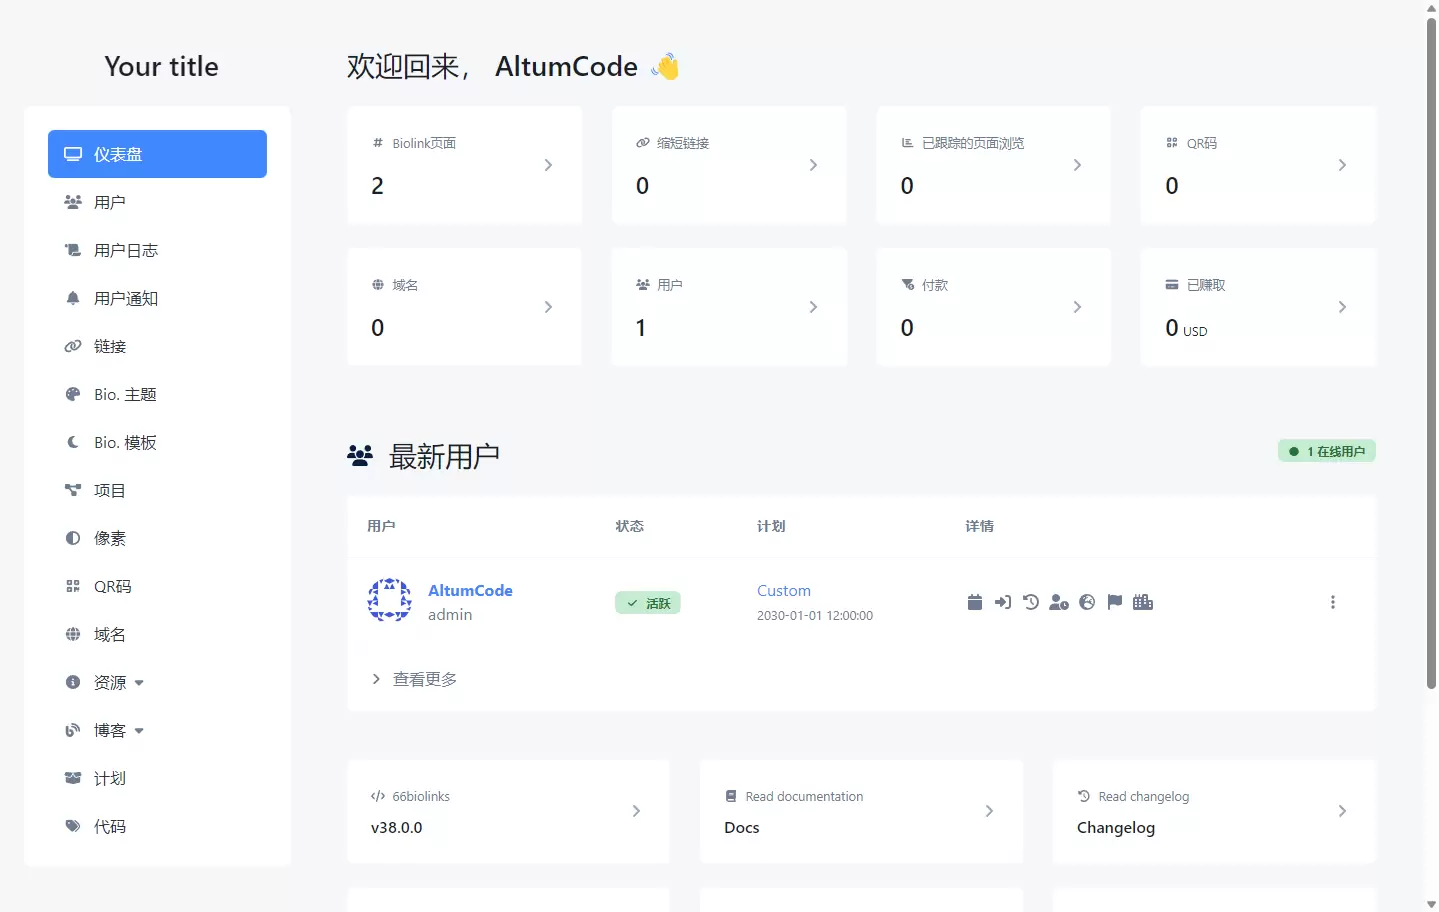Open the 已赚取 USD card chevron

coord(1342,307)
